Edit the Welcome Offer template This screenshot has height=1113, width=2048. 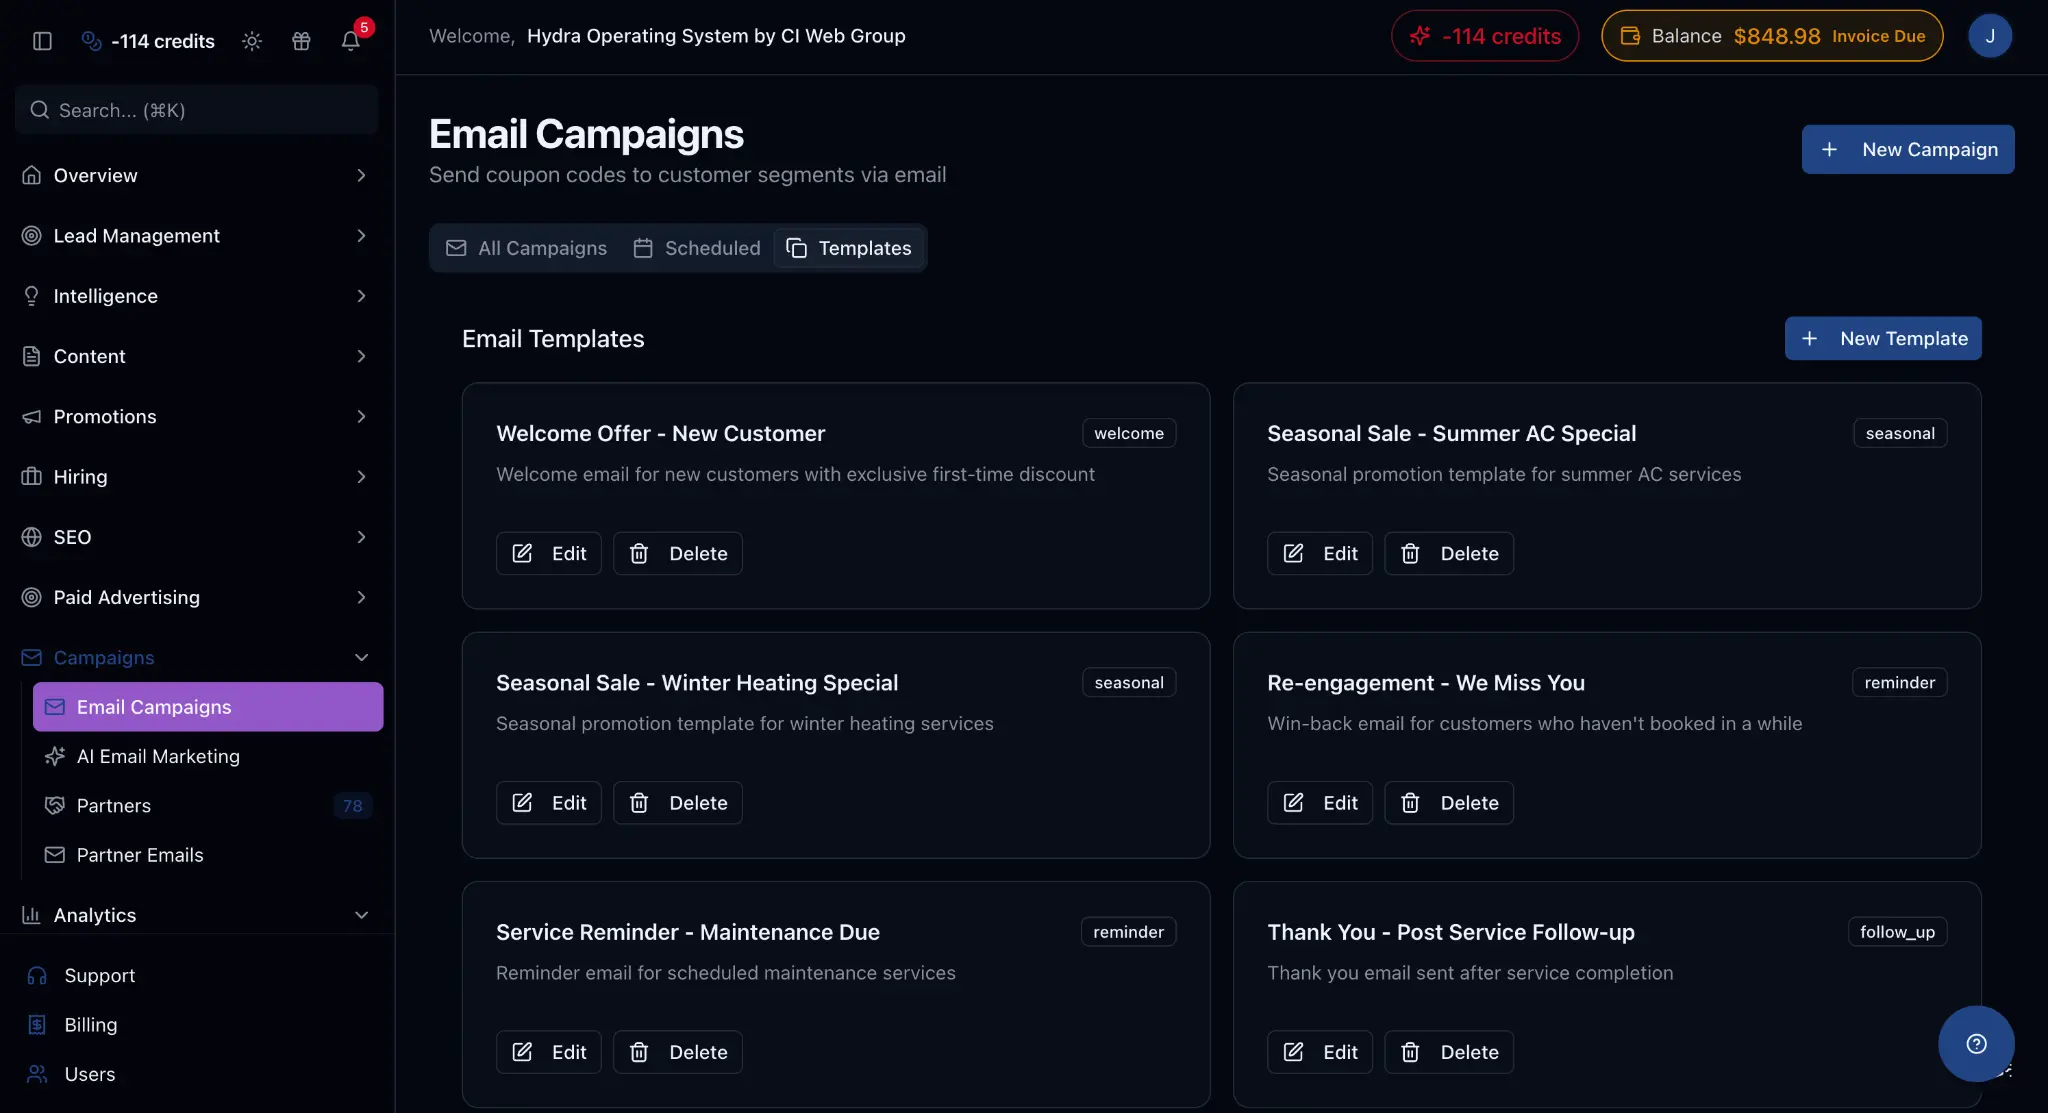tap(548, 553)
